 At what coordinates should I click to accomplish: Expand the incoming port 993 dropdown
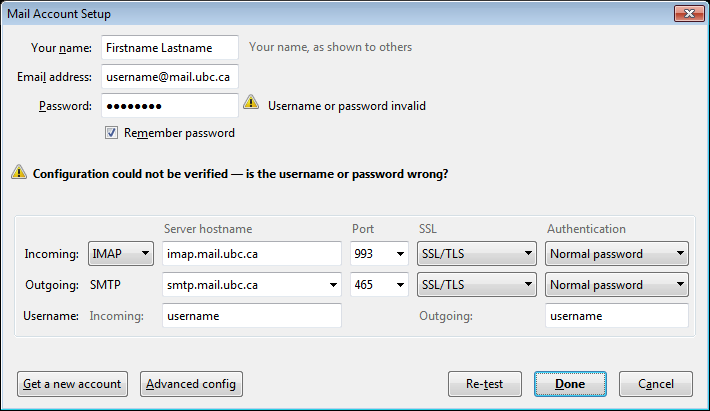(380, 254)
